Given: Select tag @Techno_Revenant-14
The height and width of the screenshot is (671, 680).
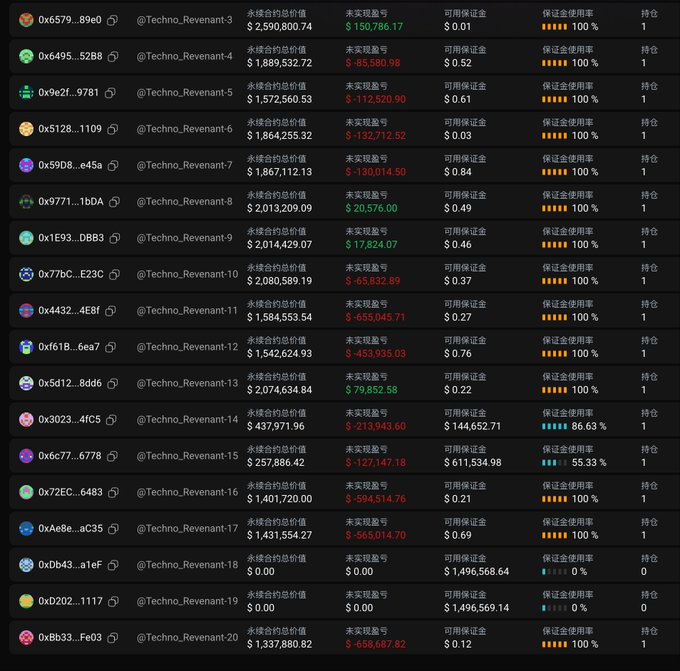Looking at the screenshot, I should point(187,419).
